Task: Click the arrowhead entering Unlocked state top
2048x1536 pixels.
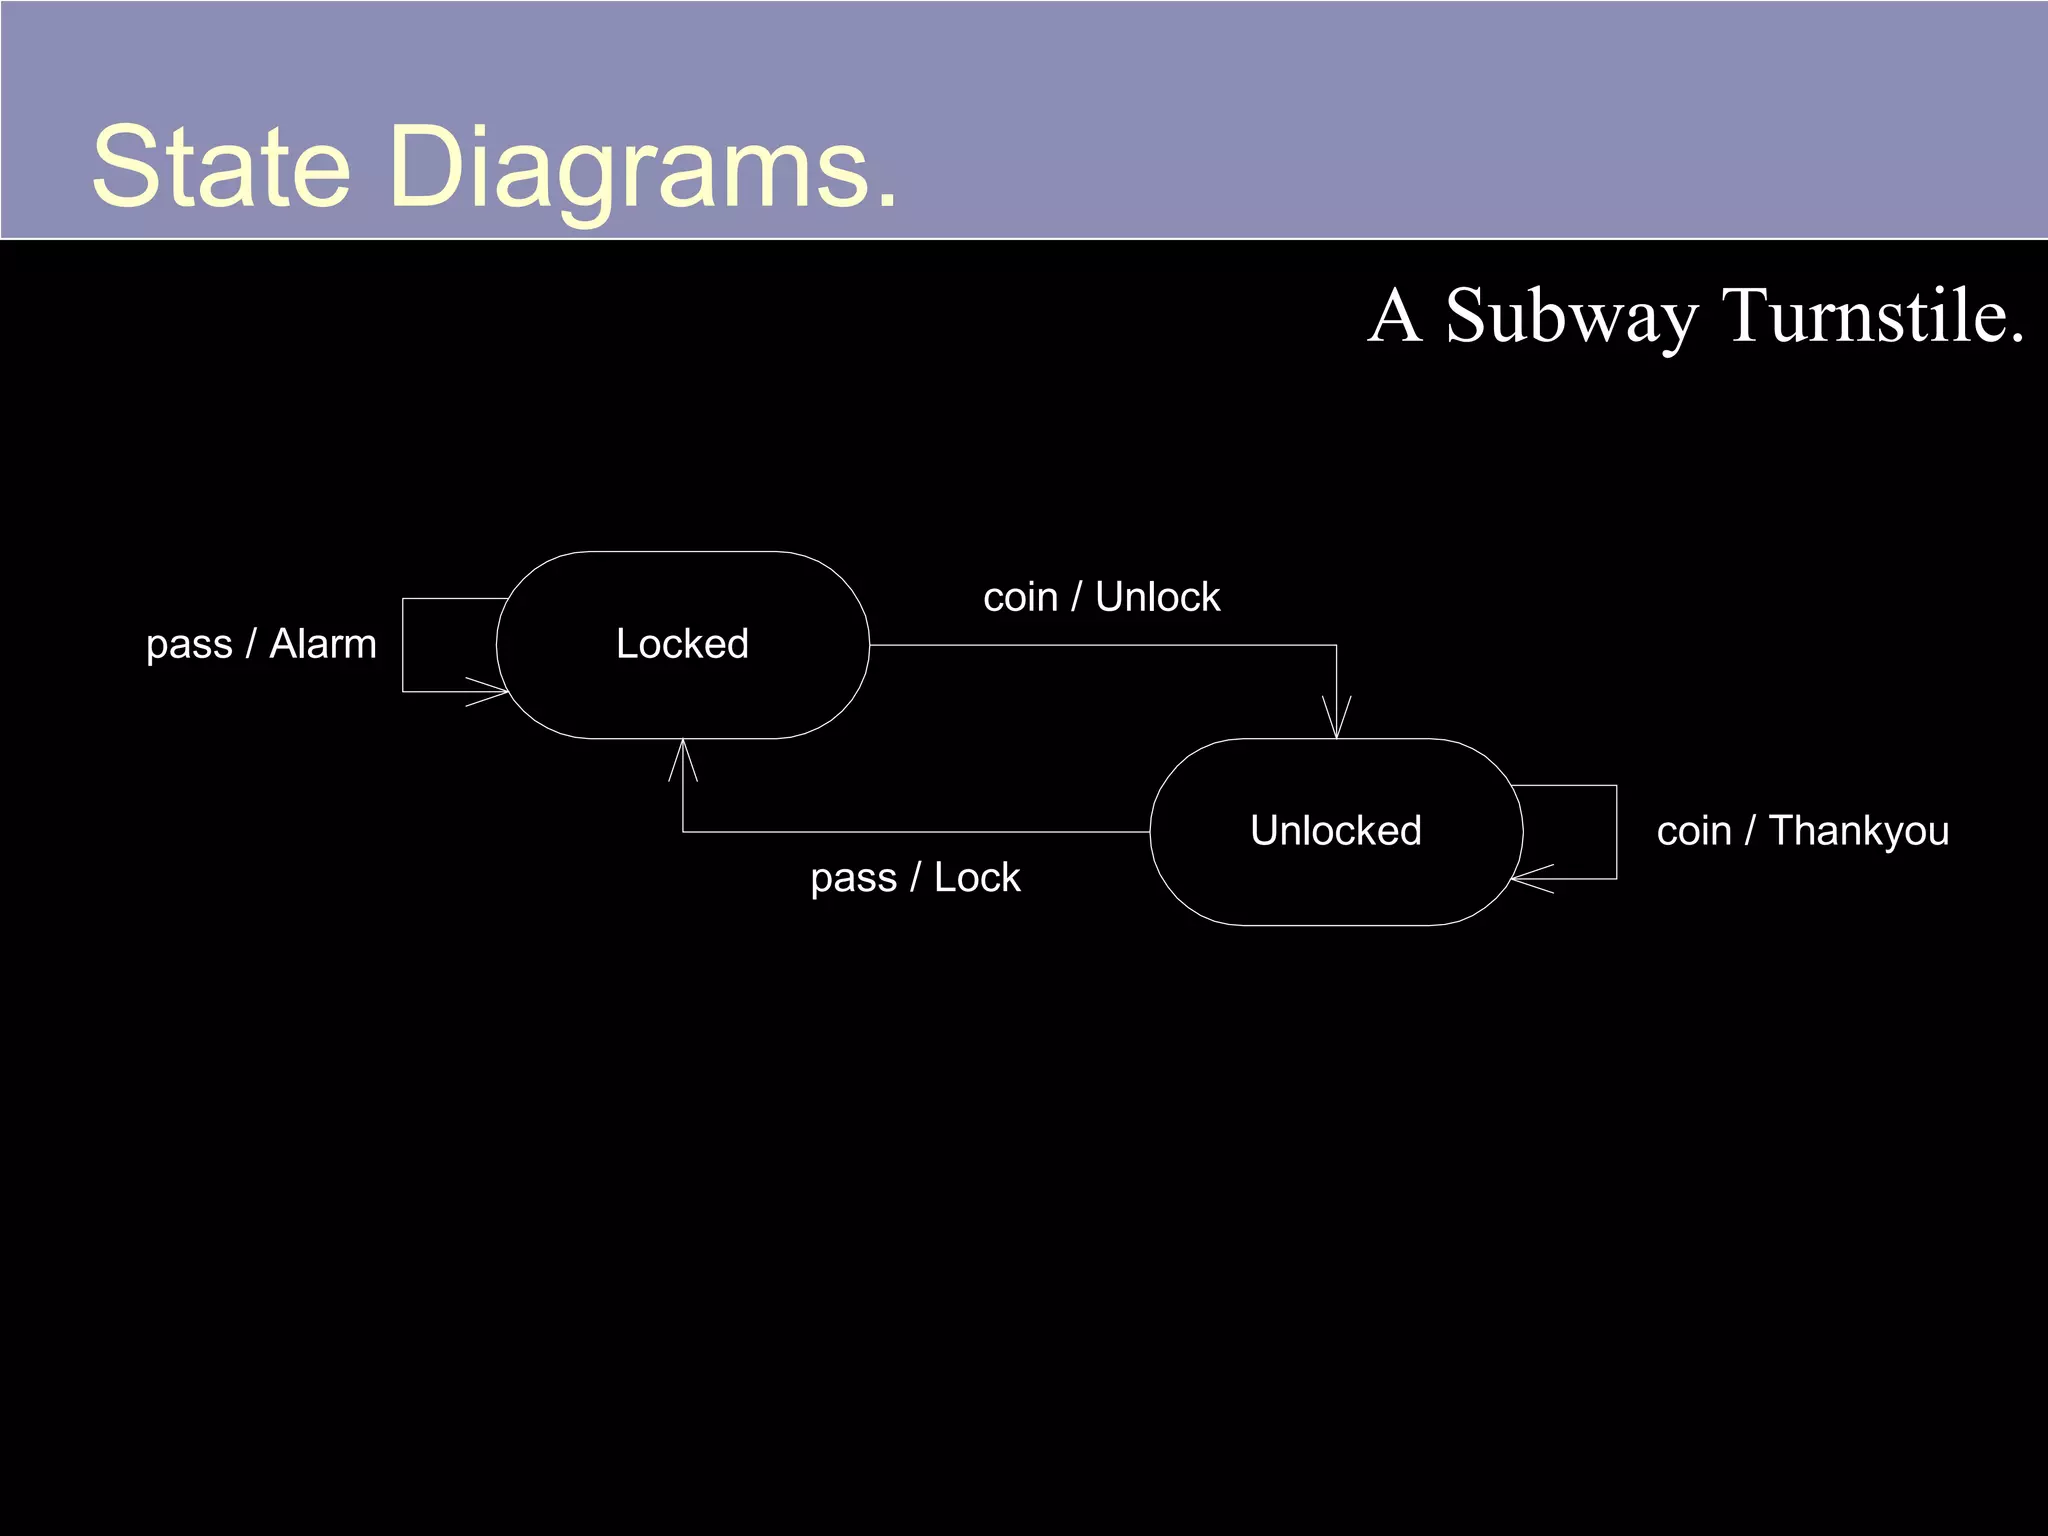Action: click(1336, 720)
